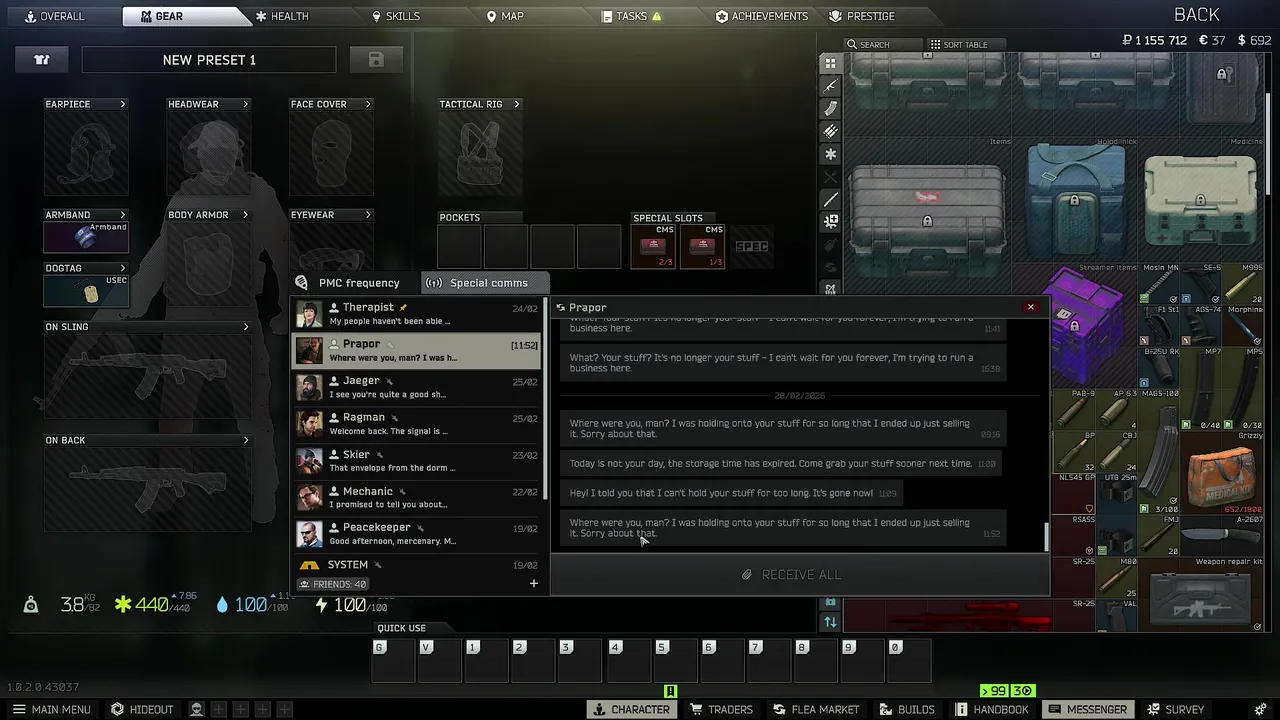1280x720 pixels.
Task: Select the USEC dogtag item
Action: click(86, 290)
